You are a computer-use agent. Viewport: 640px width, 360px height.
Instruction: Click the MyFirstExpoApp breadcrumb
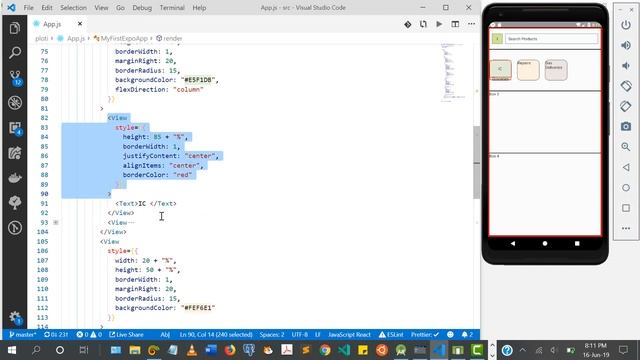point(124,38)
